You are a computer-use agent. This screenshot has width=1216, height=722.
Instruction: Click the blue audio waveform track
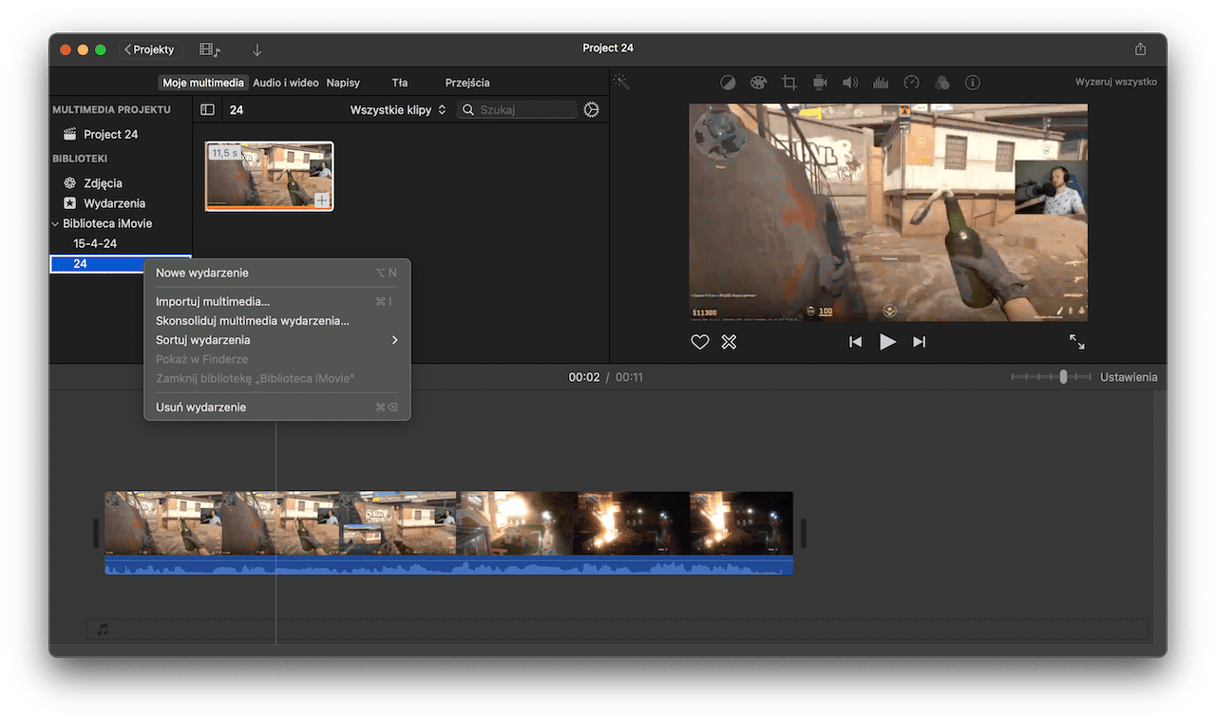coord(449,566)
